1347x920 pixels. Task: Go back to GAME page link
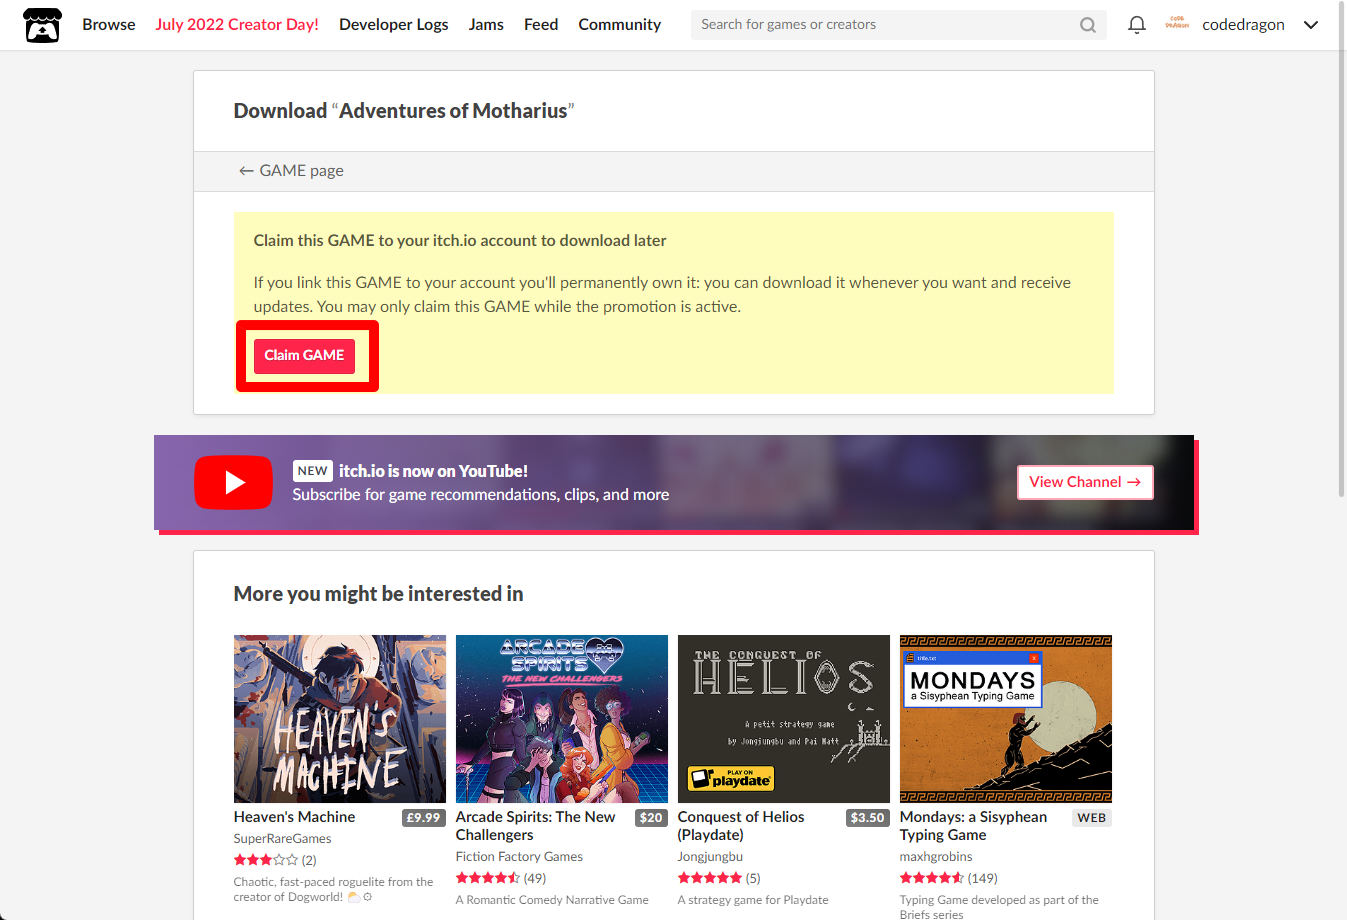point(291,171)
